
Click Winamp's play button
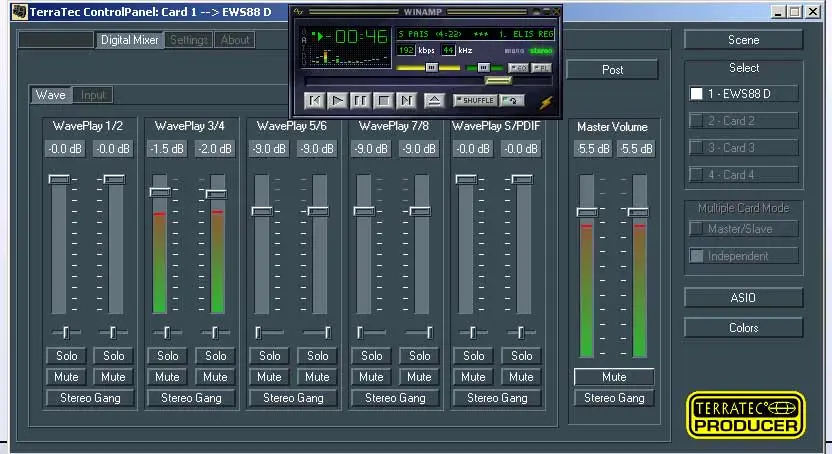[337, 100]
